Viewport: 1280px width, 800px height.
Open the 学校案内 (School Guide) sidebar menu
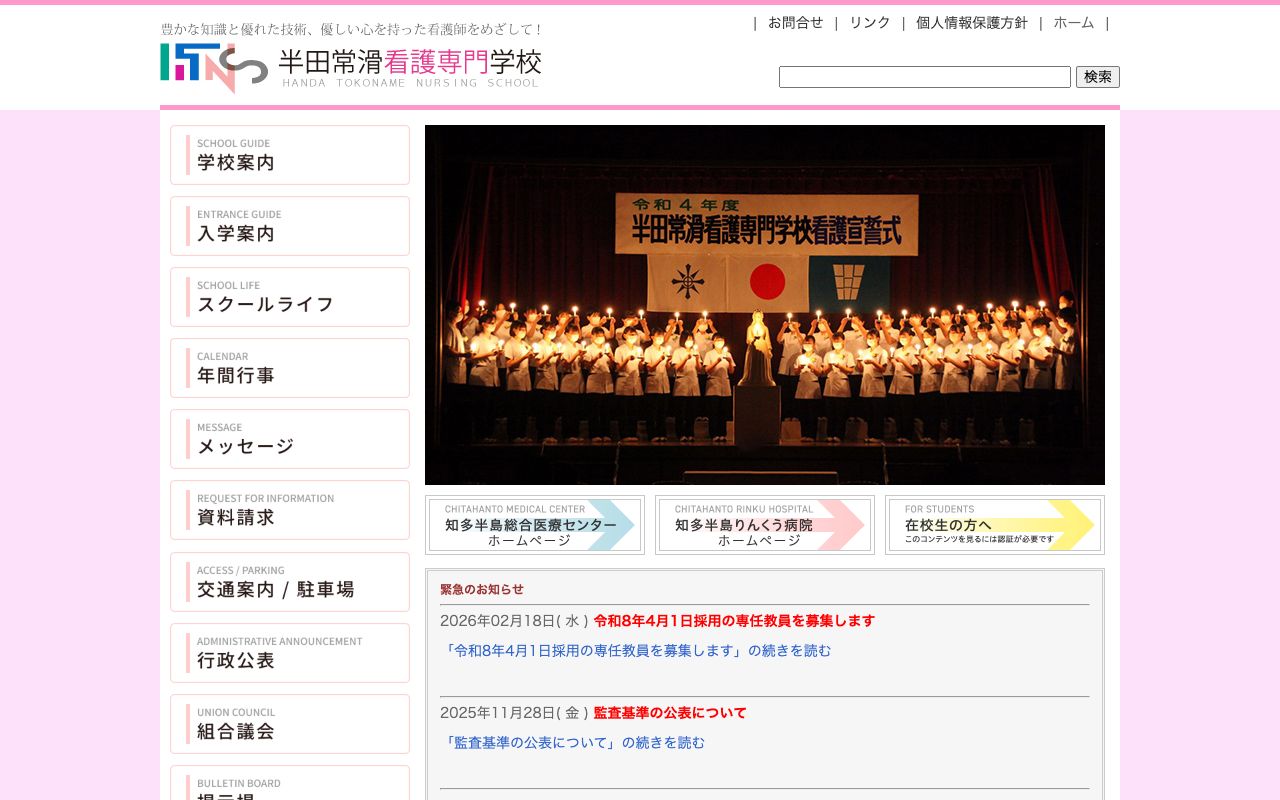[290, 155]
